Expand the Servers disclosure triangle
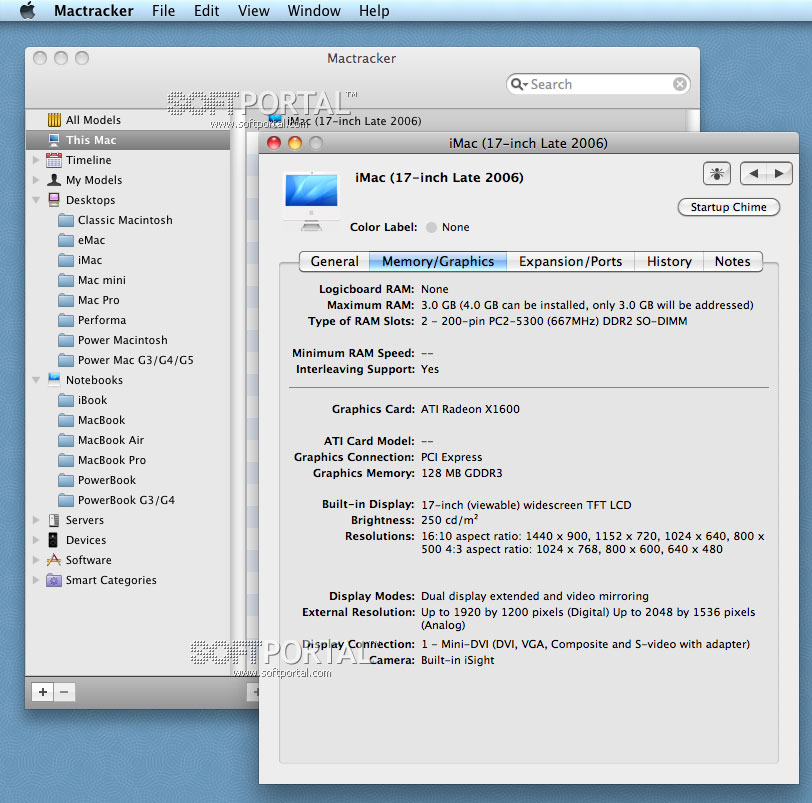The image size is (812, 803). coord(36,520)
